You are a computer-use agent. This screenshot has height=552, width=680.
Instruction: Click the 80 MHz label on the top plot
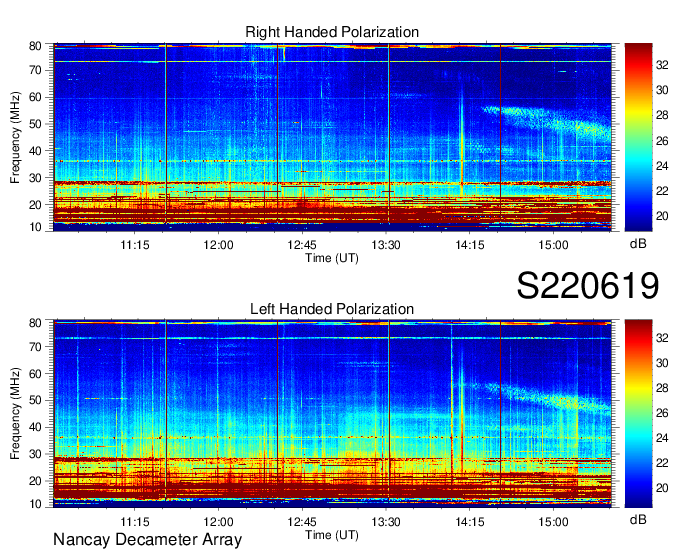[x=35, y=46]
